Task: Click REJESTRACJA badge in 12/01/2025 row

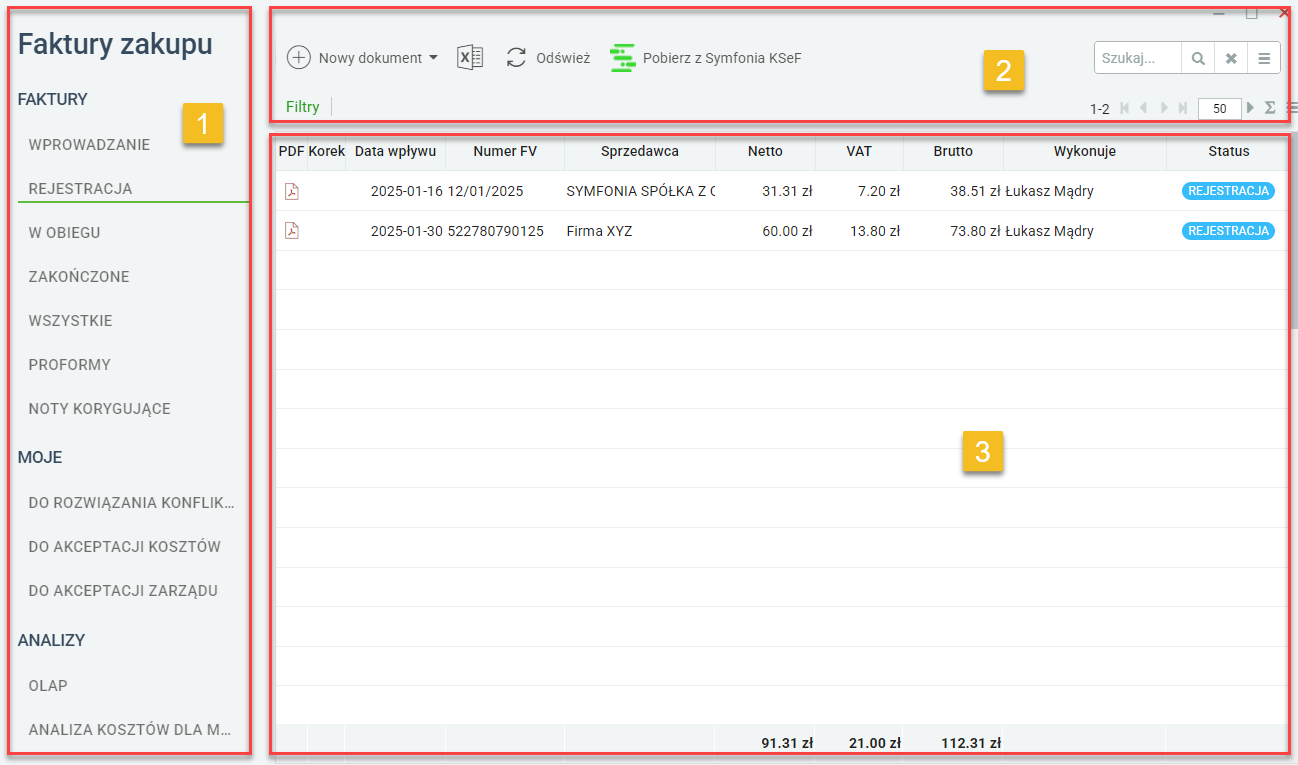Action: pyautogui.click(x=1228, y=191)
